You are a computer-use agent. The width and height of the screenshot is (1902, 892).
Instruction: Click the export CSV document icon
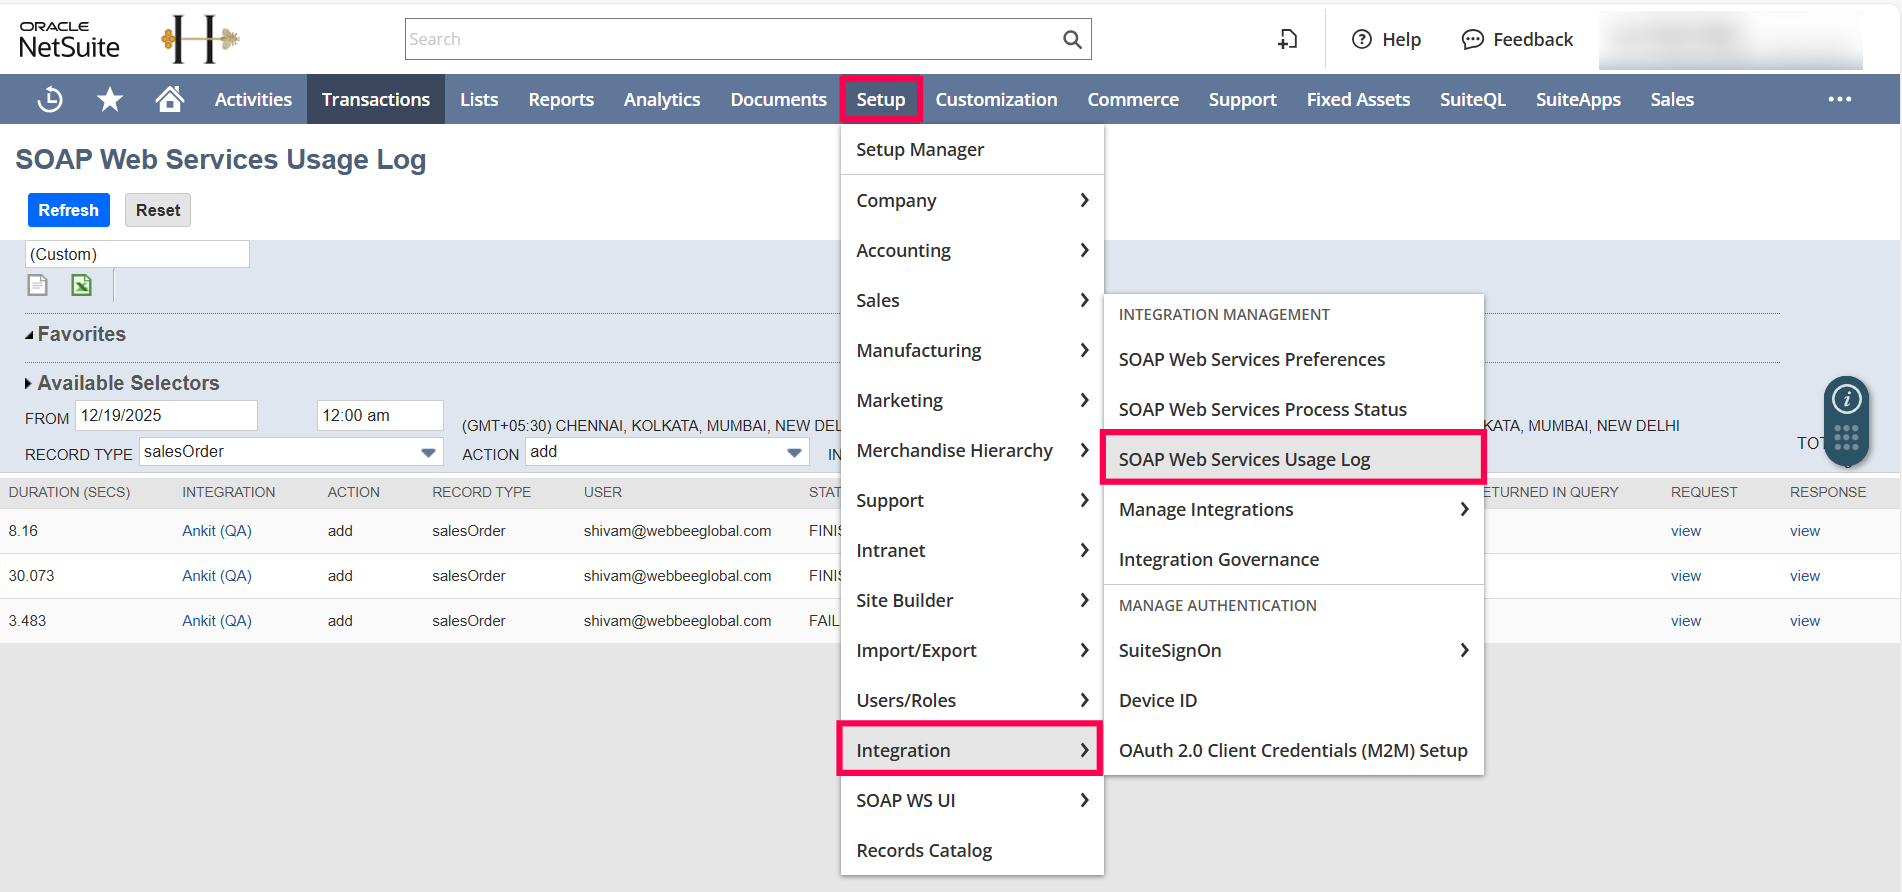[38, 286]
